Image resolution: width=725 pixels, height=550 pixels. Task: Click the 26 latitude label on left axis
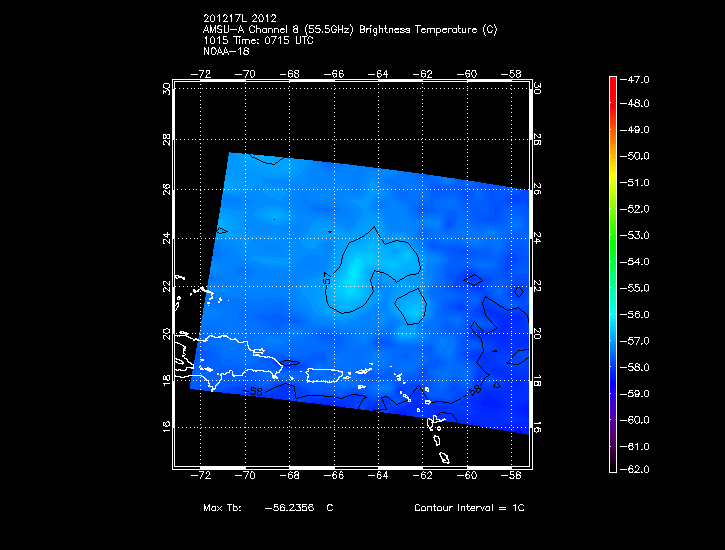point(166,189)
